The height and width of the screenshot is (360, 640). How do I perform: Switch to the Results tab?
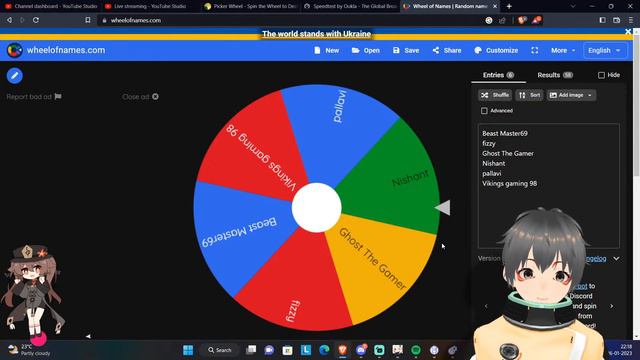(555, 75)
